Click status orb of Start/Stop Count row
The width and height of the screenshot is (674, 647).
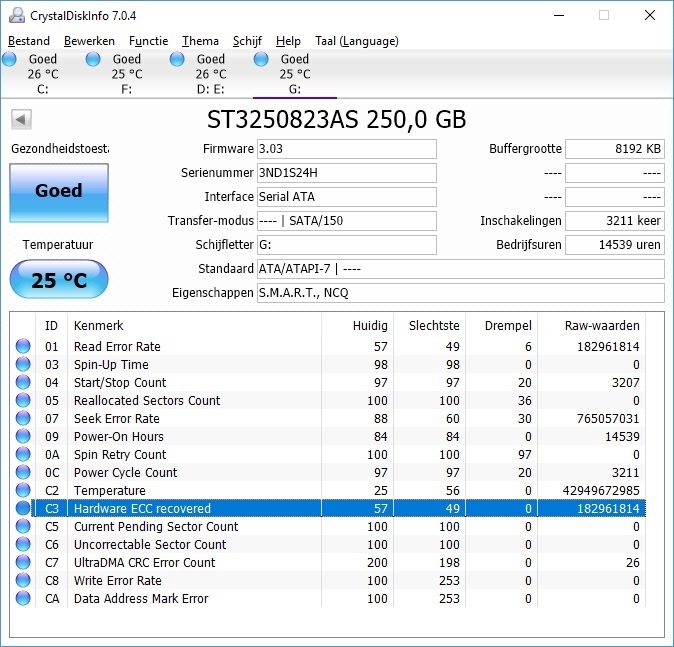23,382
